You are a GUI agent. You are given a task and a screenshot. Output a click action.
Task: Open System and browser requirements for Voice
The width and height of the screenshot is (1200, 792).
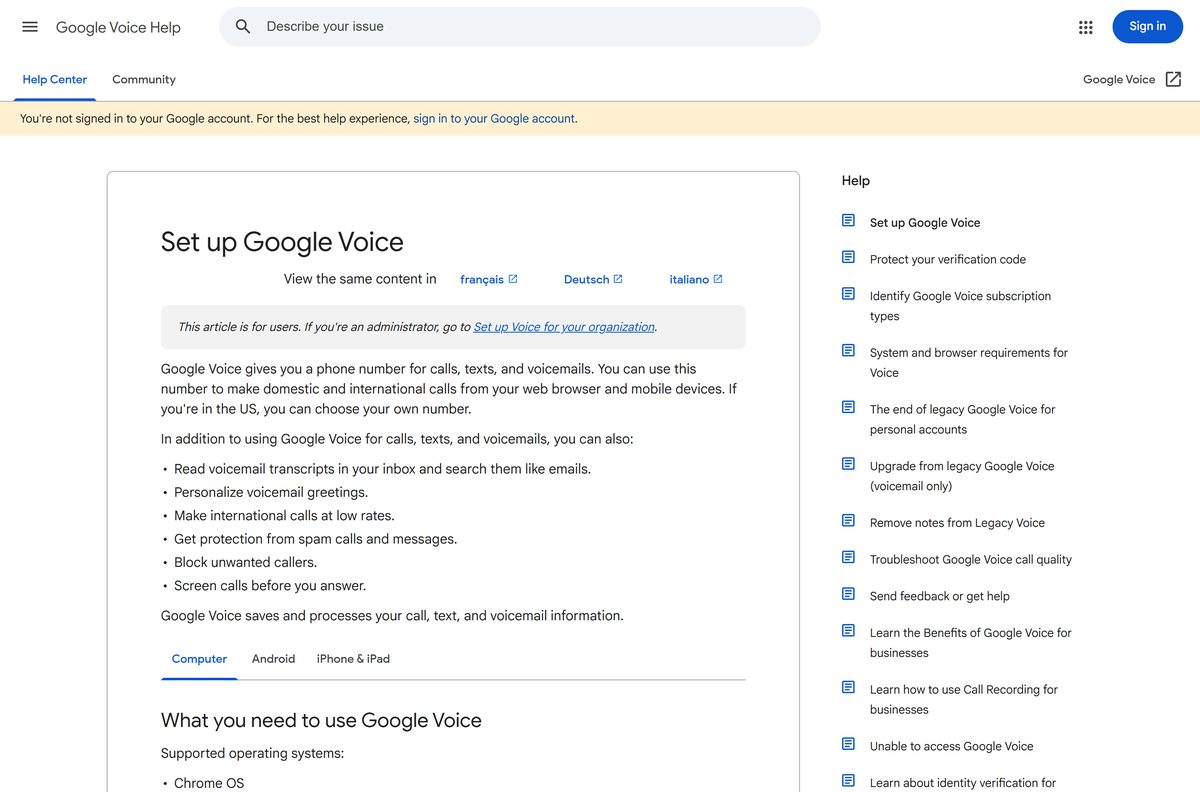click(x=968, y=362)
